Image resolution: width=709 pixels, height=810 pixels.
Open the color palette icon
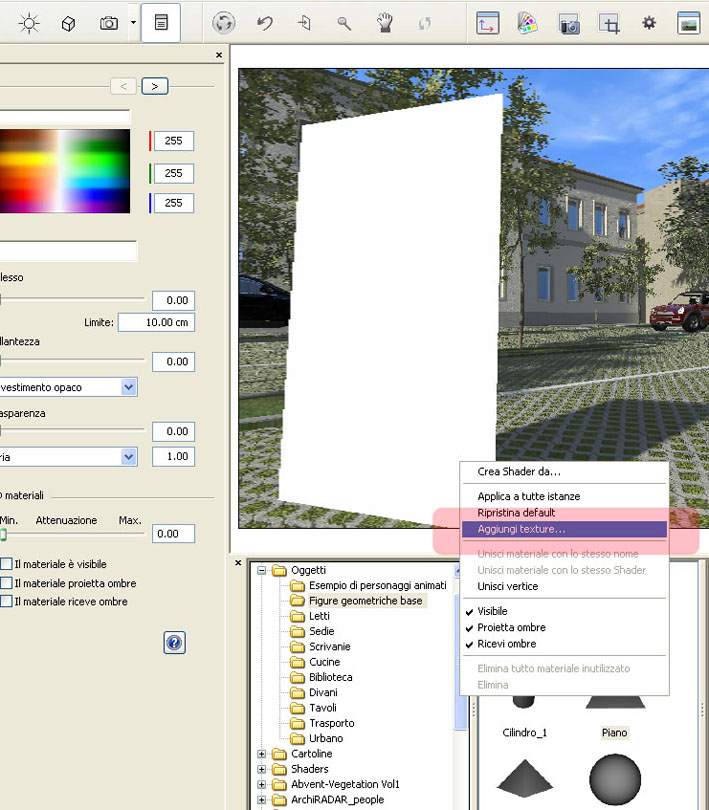[x=528, y=23]
